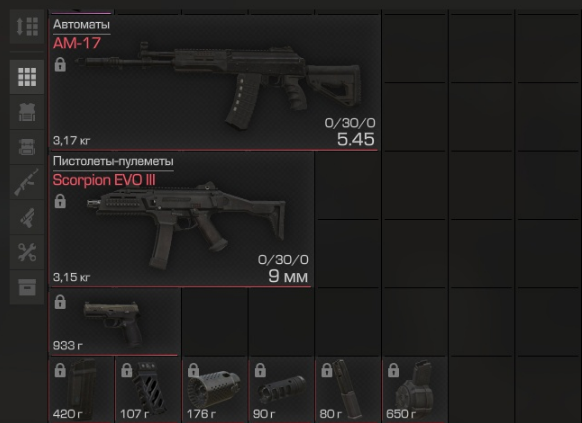Screen dimensions: 582x423
Task: Select the 90 g muzzle brake
Action: click(x=281, y=390)
